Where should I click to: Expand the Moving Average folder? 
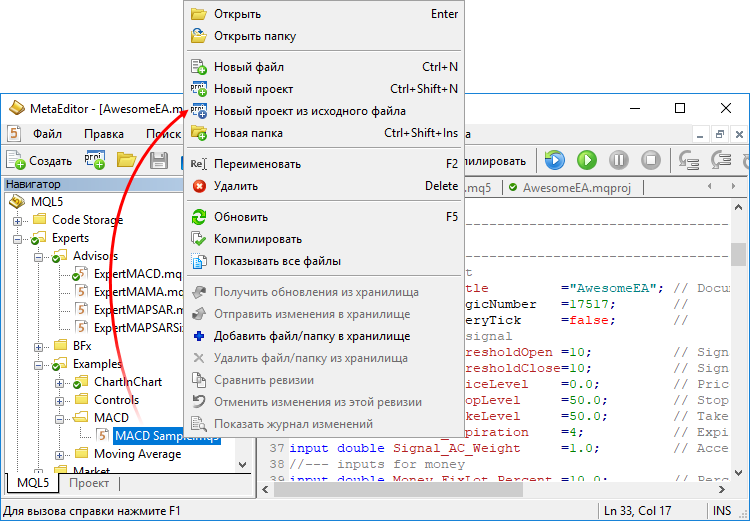(x=59, y=455)
